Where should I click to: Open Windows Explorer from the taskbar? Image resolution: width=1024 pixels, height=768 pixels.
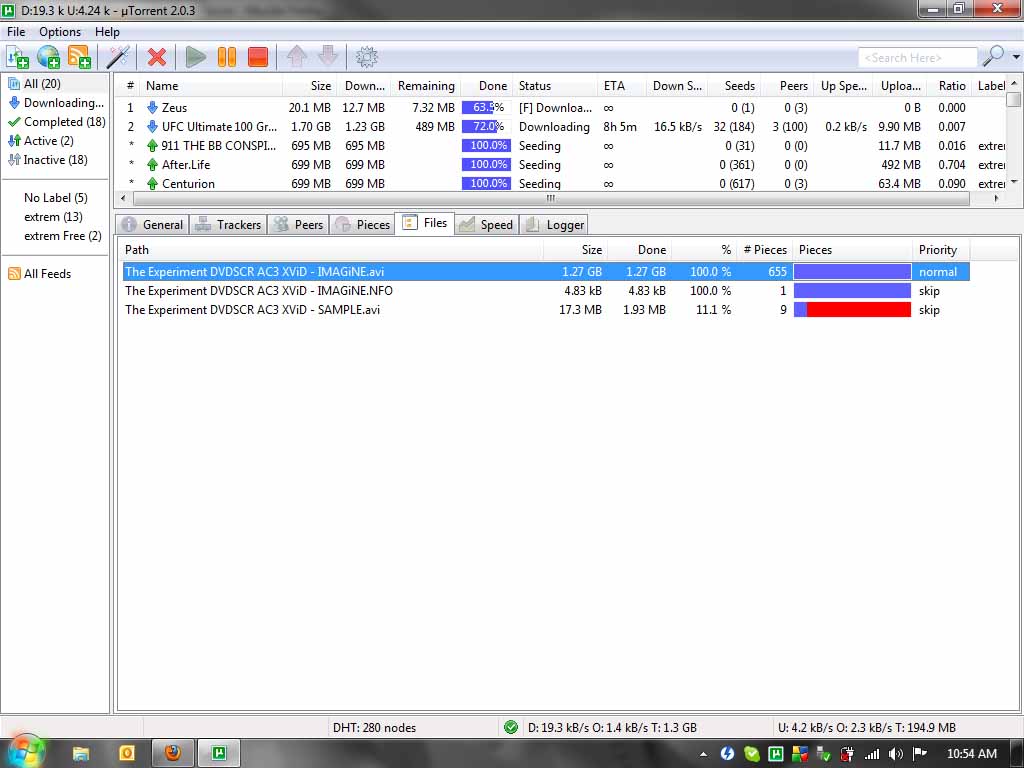point(80,754)
